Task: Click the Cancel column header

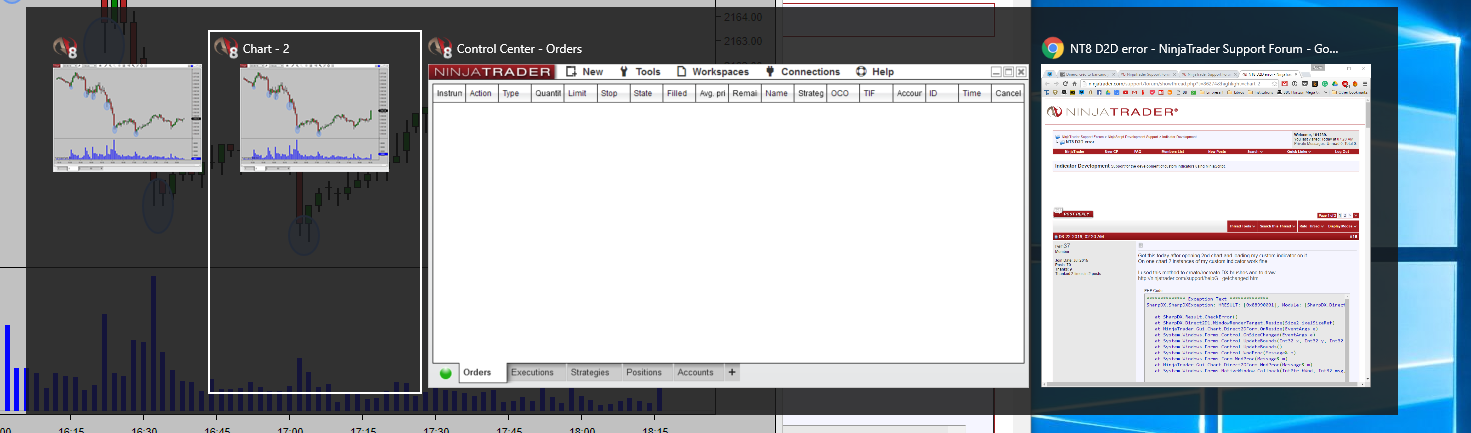Action: coord(1008,93)
